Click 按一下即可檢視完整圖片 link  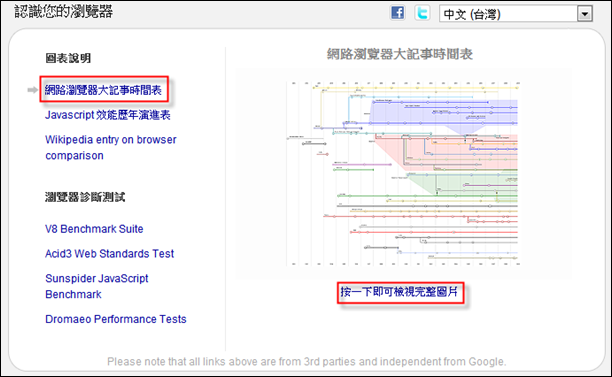(399, 292)
